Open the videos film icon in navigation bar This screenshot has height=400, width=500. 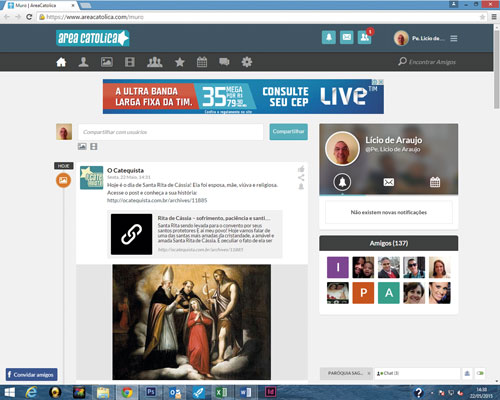(x=130, y=62)
